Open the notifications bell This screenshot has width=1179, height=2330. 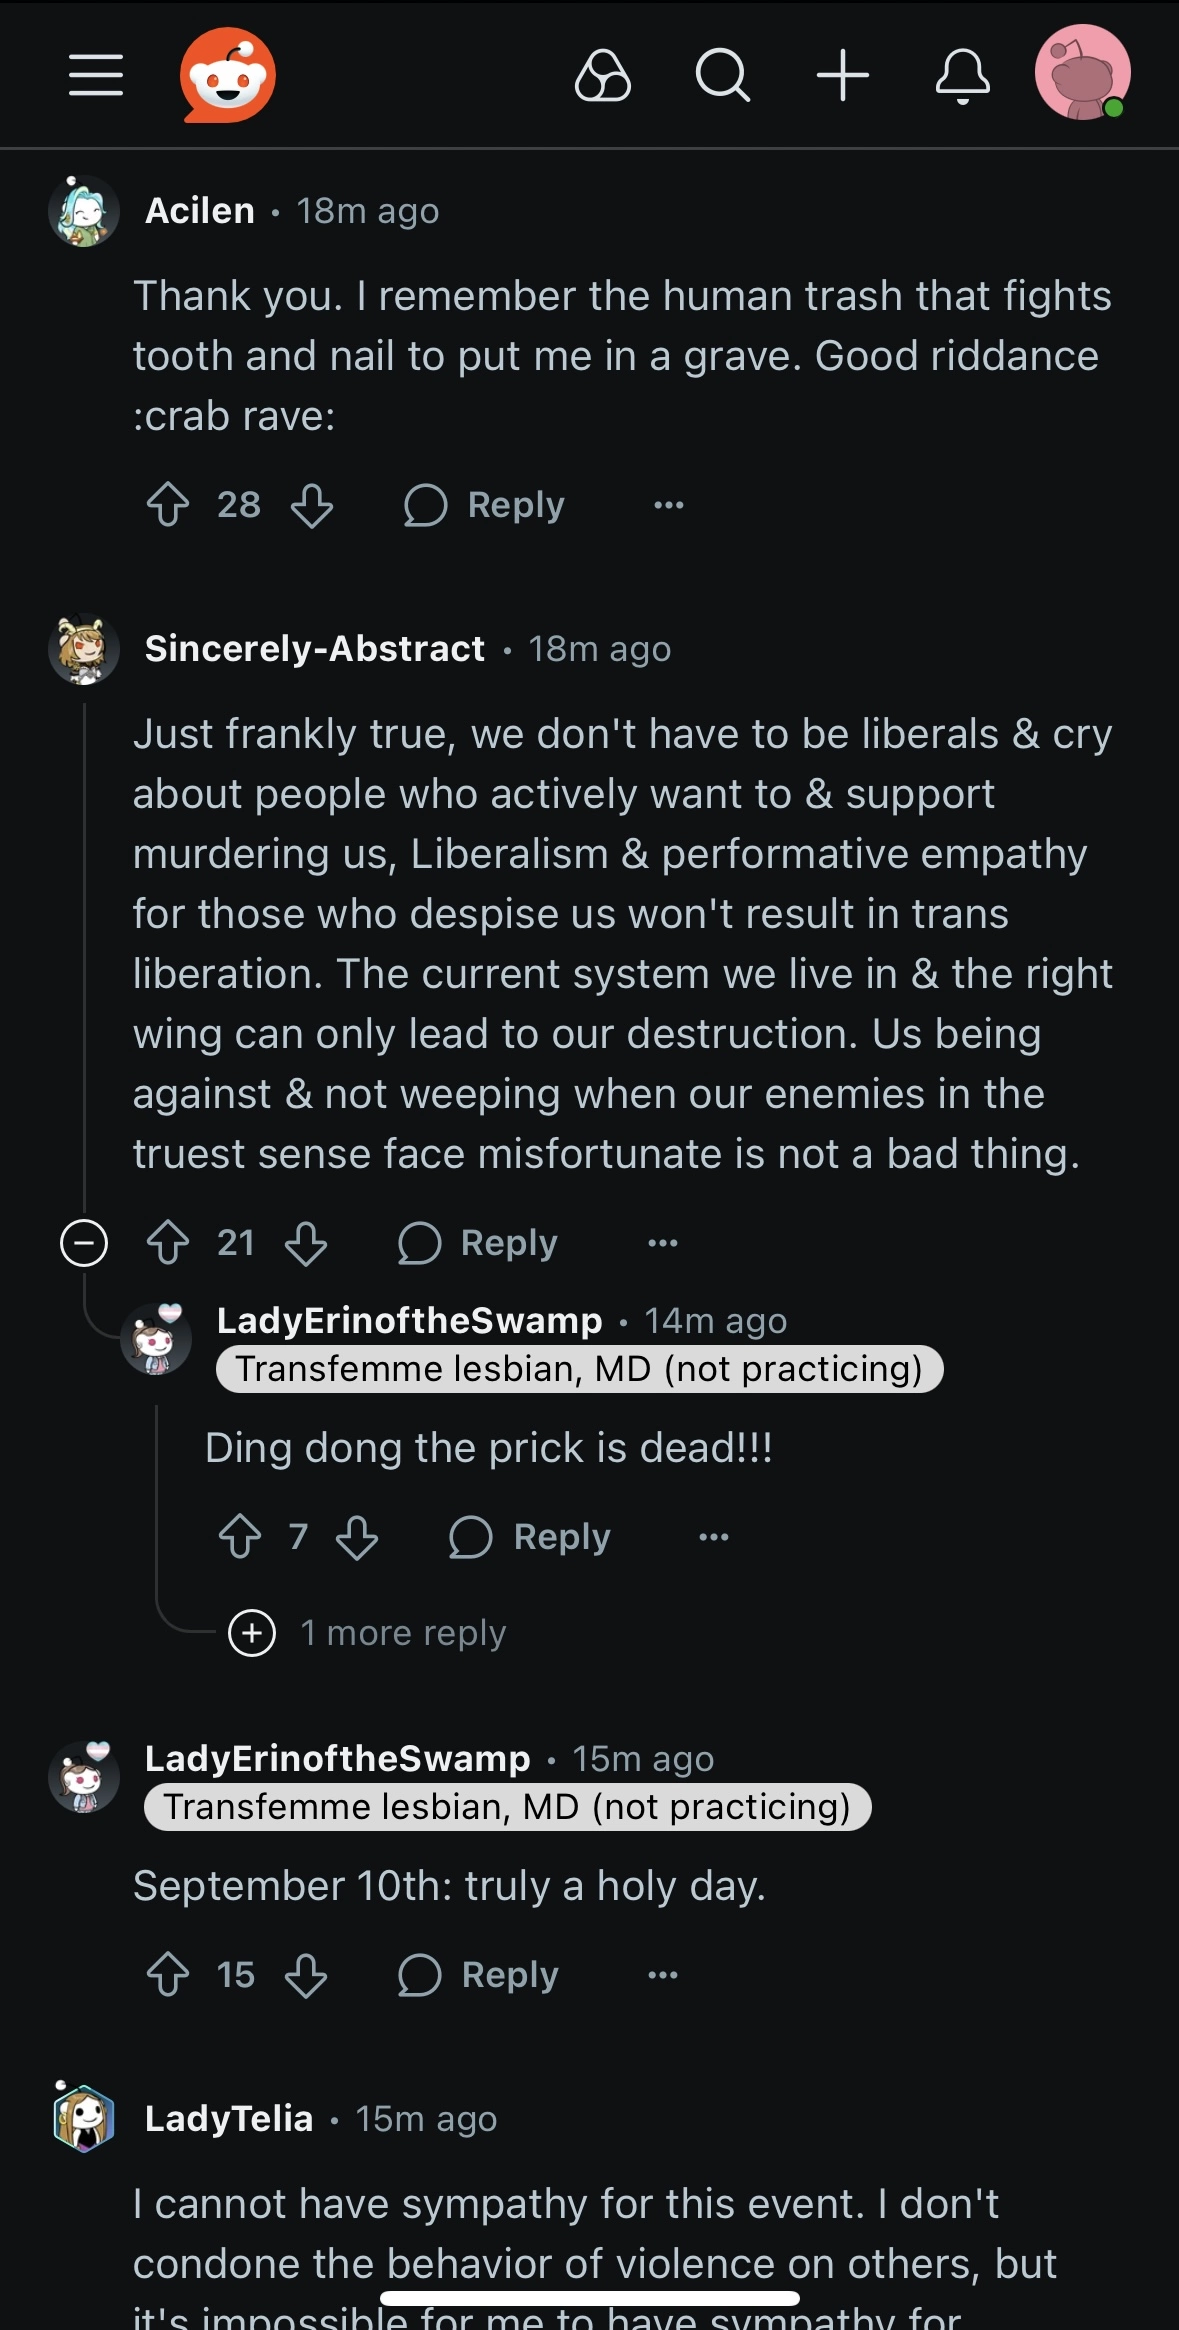click(962, 76)
